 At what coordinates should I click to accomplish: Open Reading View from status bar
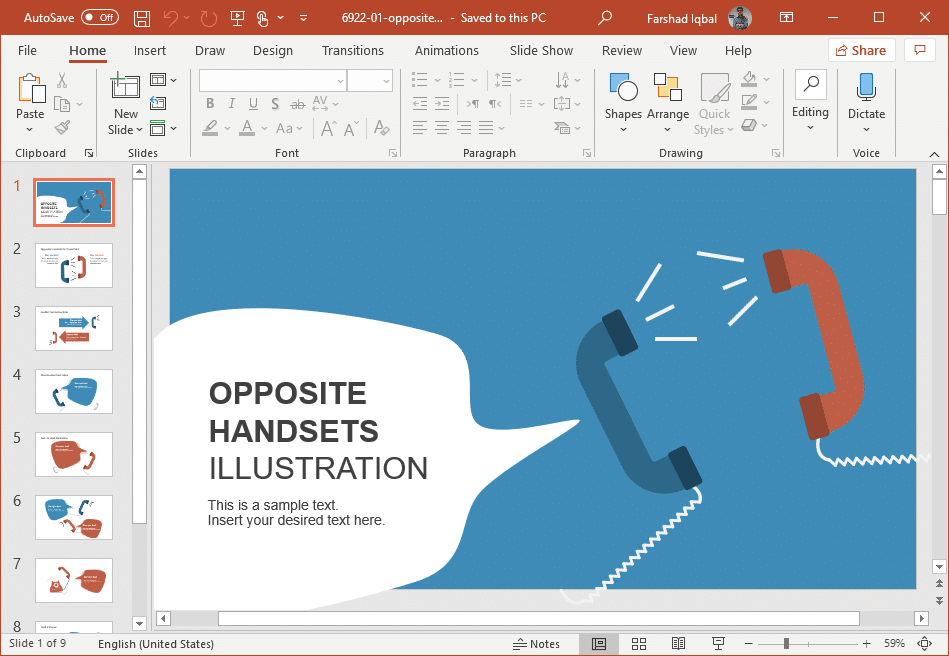[x=678, y=643]
